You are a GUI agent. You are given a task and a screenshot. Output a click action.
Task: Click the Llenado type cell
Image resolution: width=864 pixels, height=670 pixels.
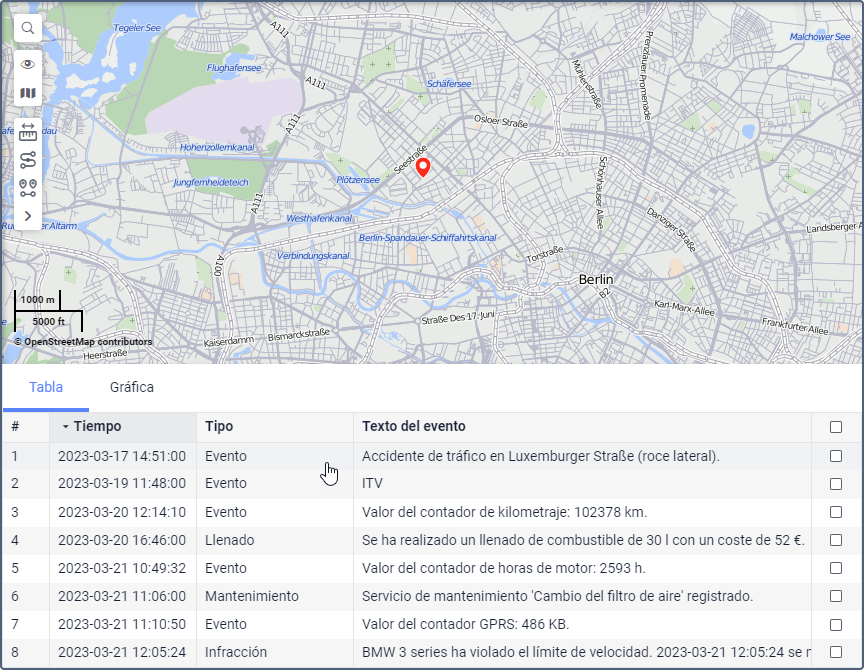tap(230, 540)
